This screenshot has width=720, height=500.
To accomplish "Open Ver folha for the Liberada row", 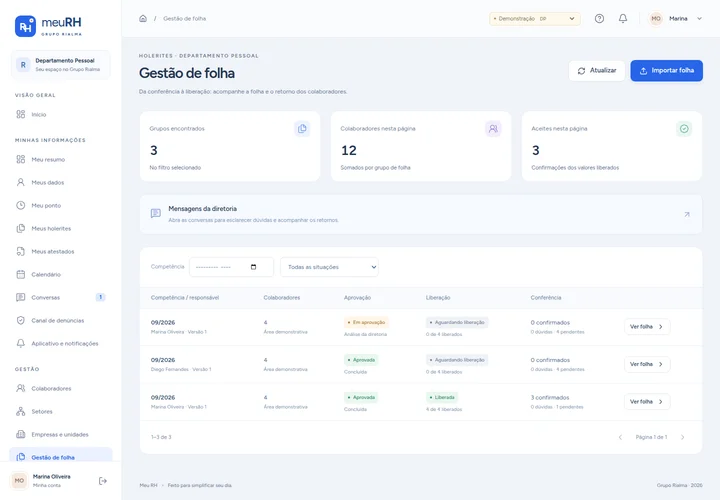I will [x=647, y=402].
